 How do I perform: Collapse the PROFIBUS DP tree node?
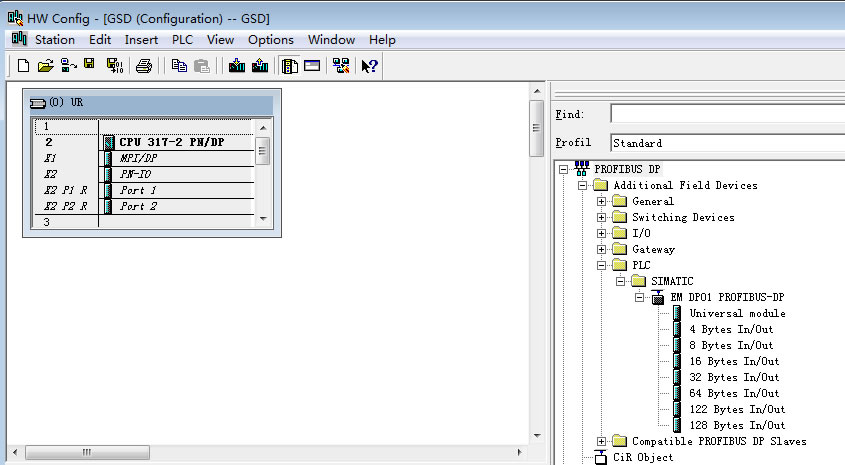[564, 169]
